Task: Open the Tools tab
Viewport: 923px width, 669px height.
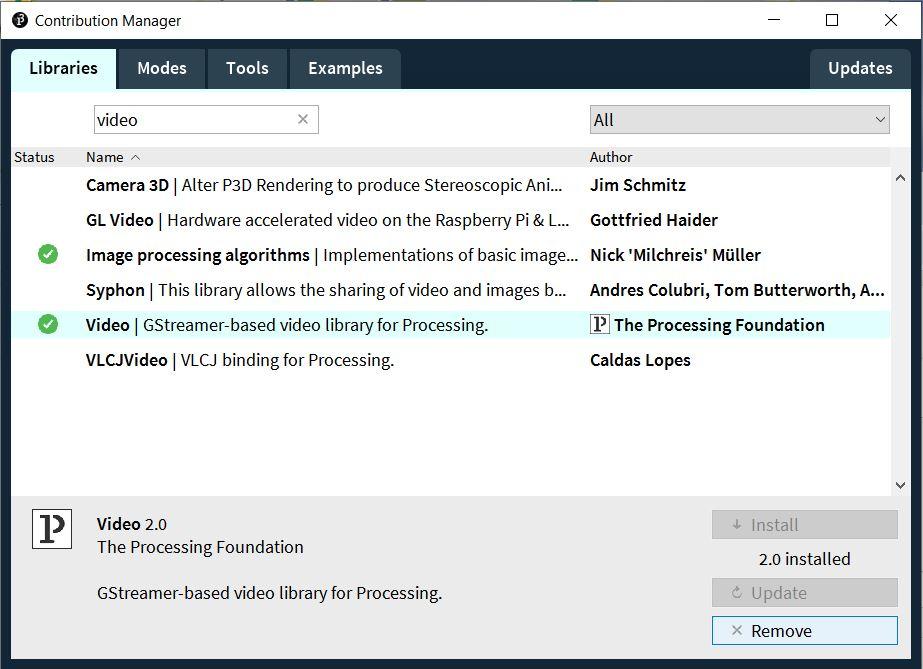Action: tap(247, 69)
